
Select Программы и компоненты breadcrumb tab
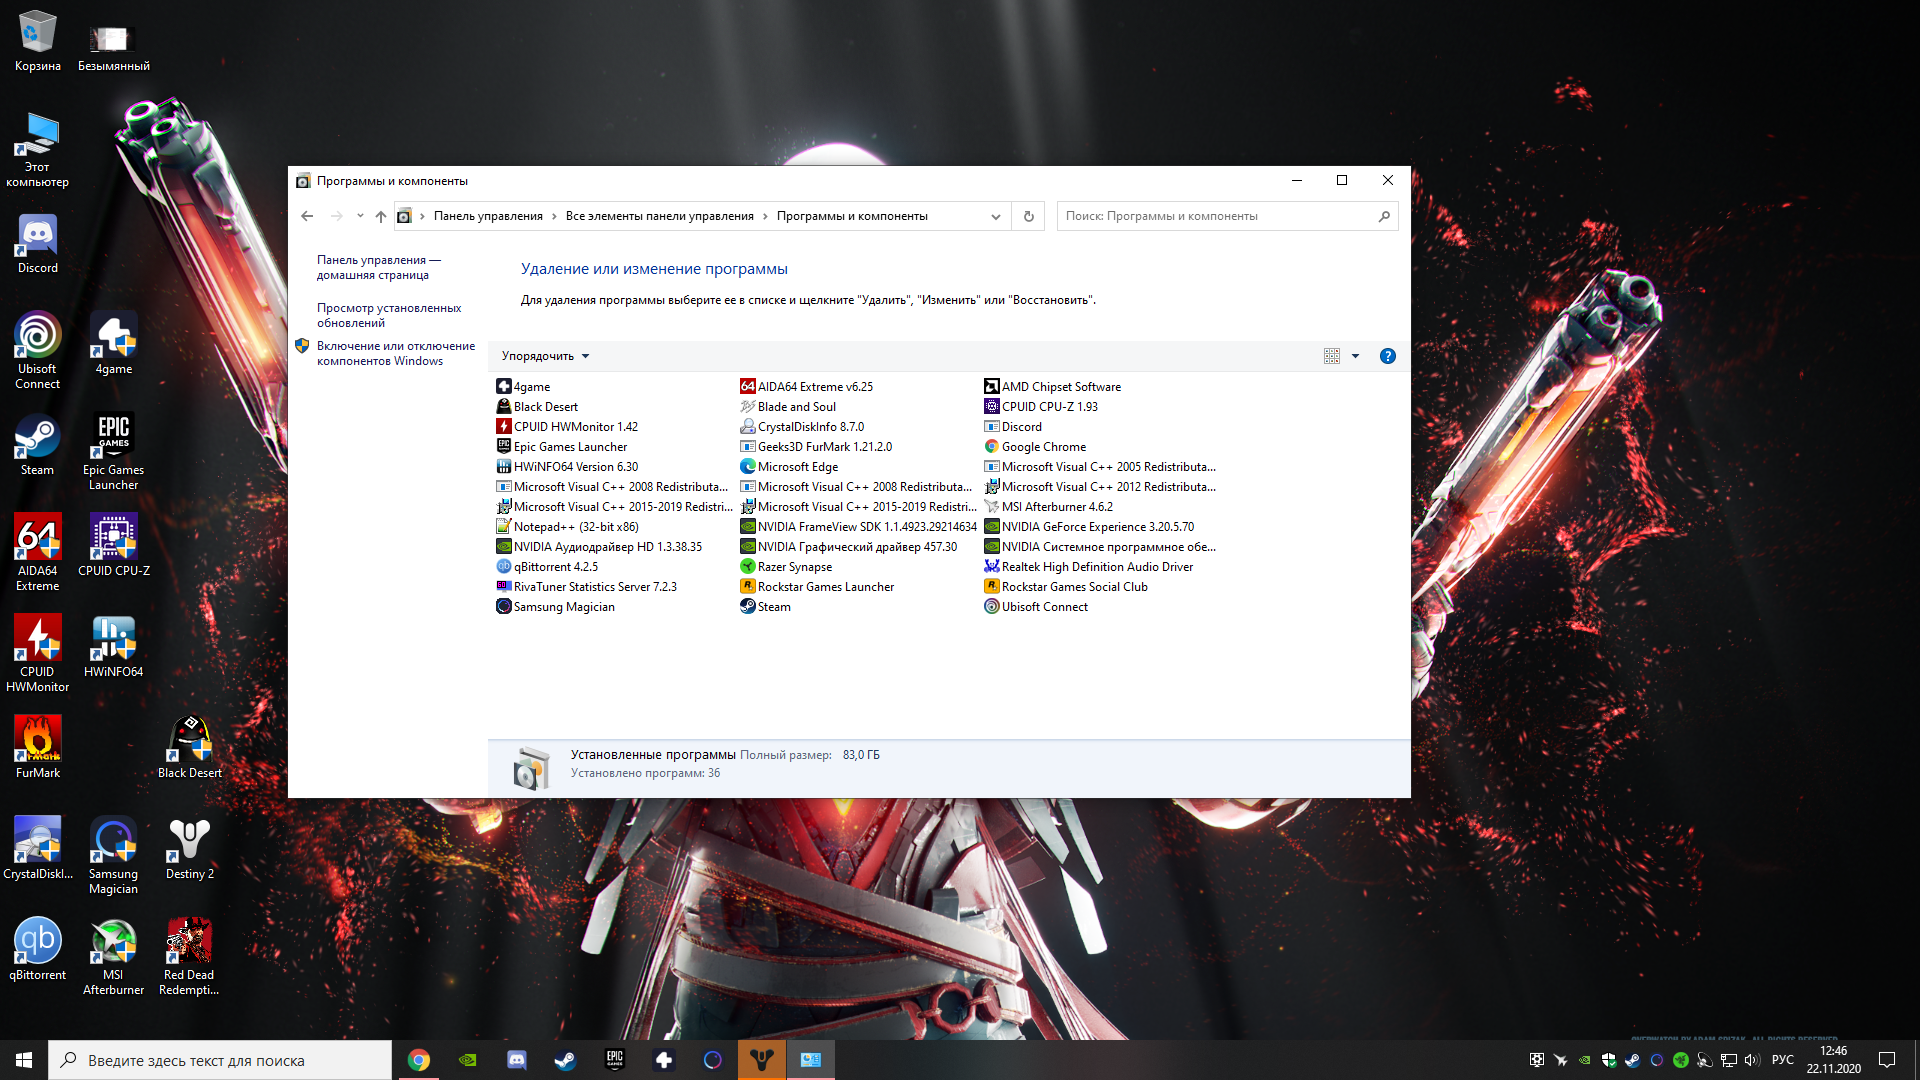851,215
